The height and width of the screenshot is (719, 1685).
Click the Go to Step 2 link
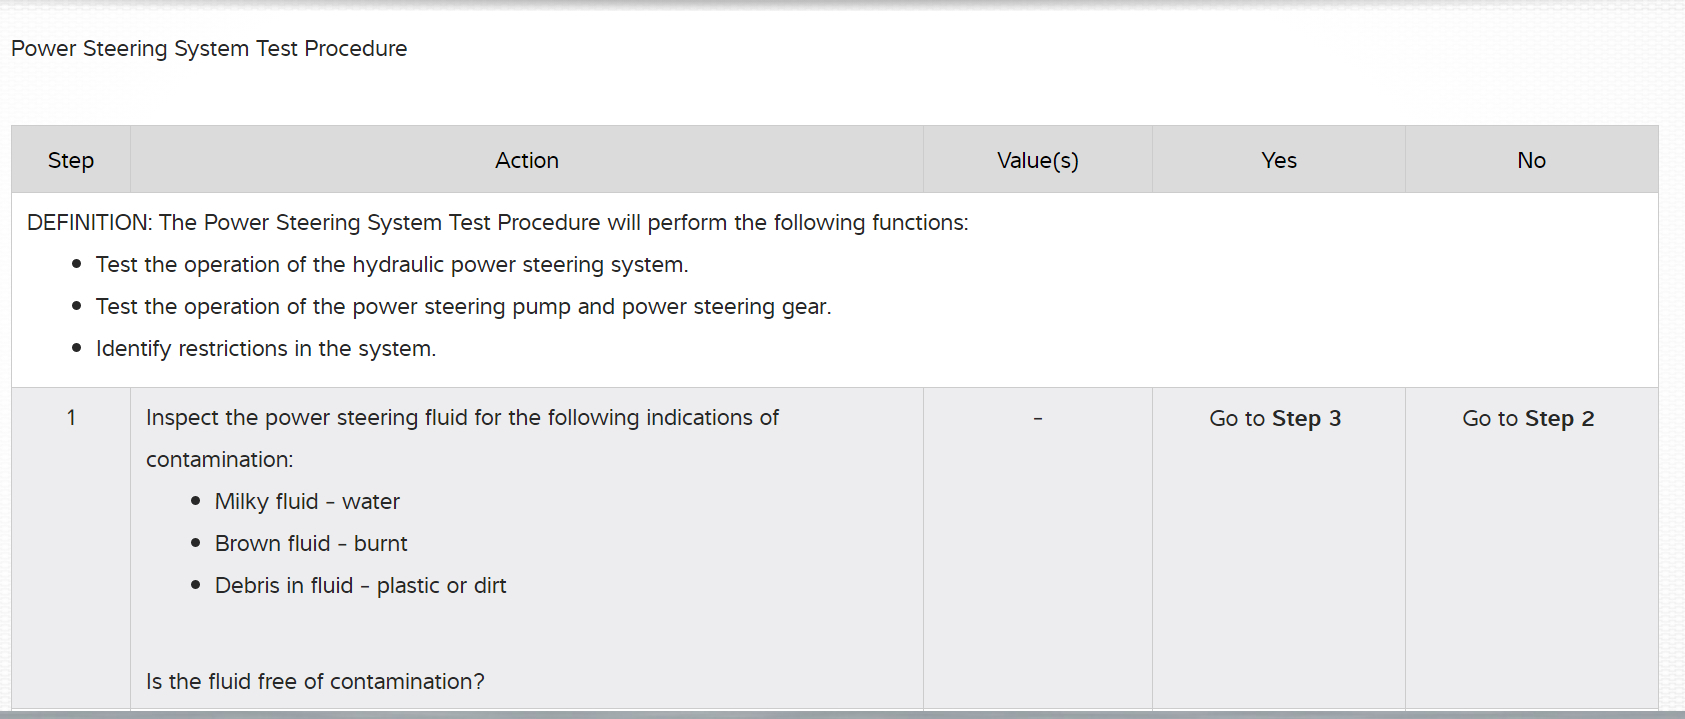pyautogui.click(x=1528, y=418)
